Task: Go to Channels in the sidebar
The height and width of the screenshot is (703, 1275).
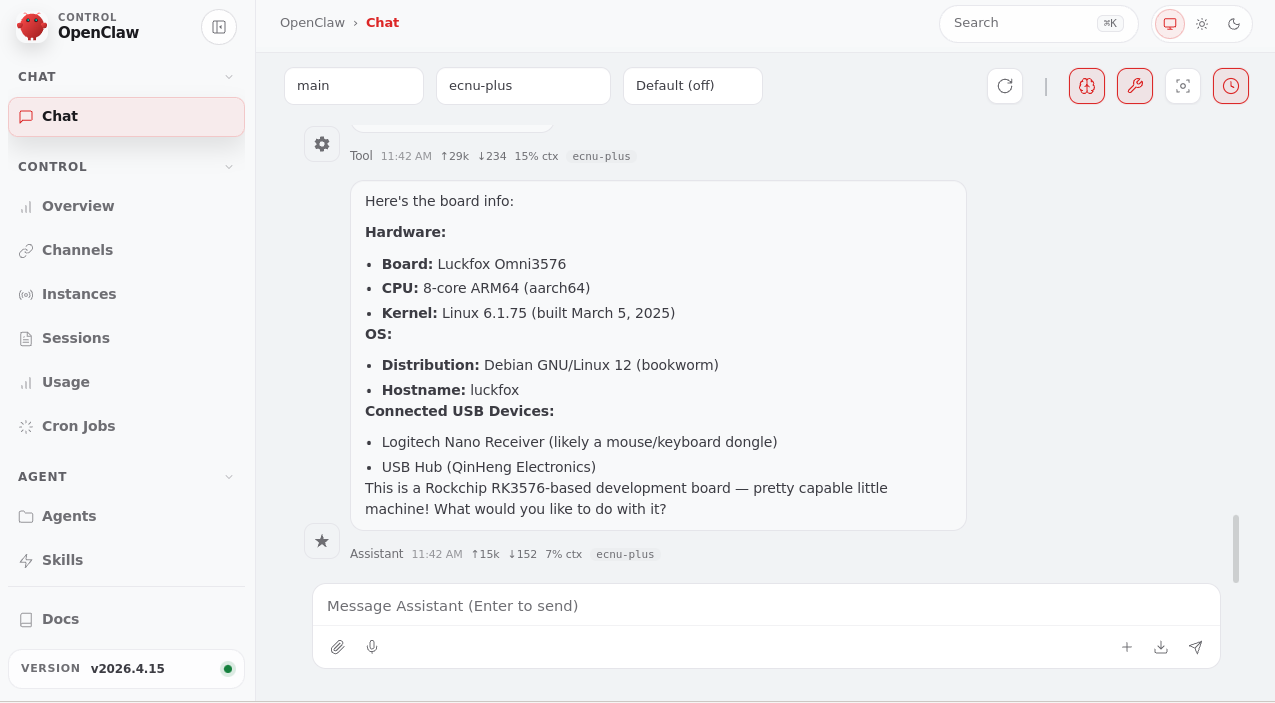Action: [x=126, y=250]
